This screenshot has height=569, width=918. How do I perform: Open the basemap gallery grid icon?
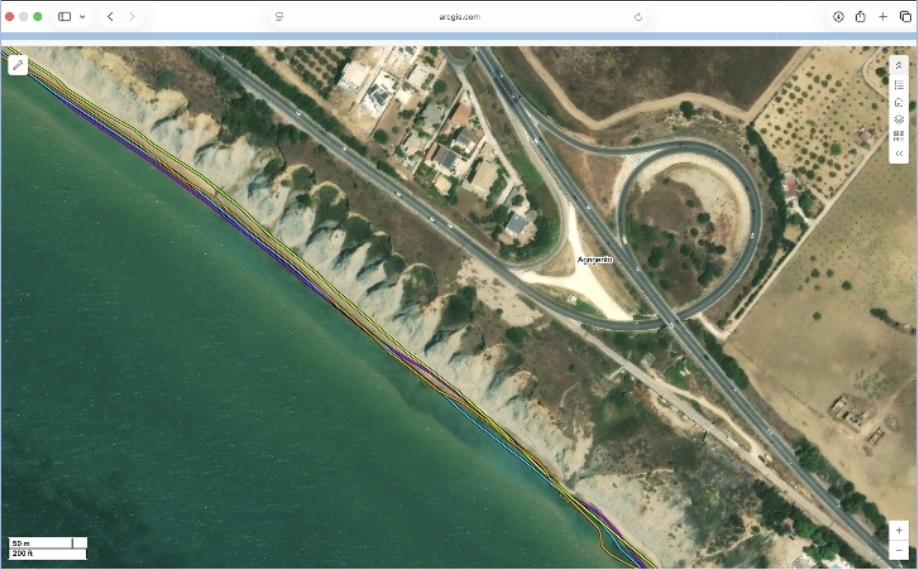coord(899,136)
